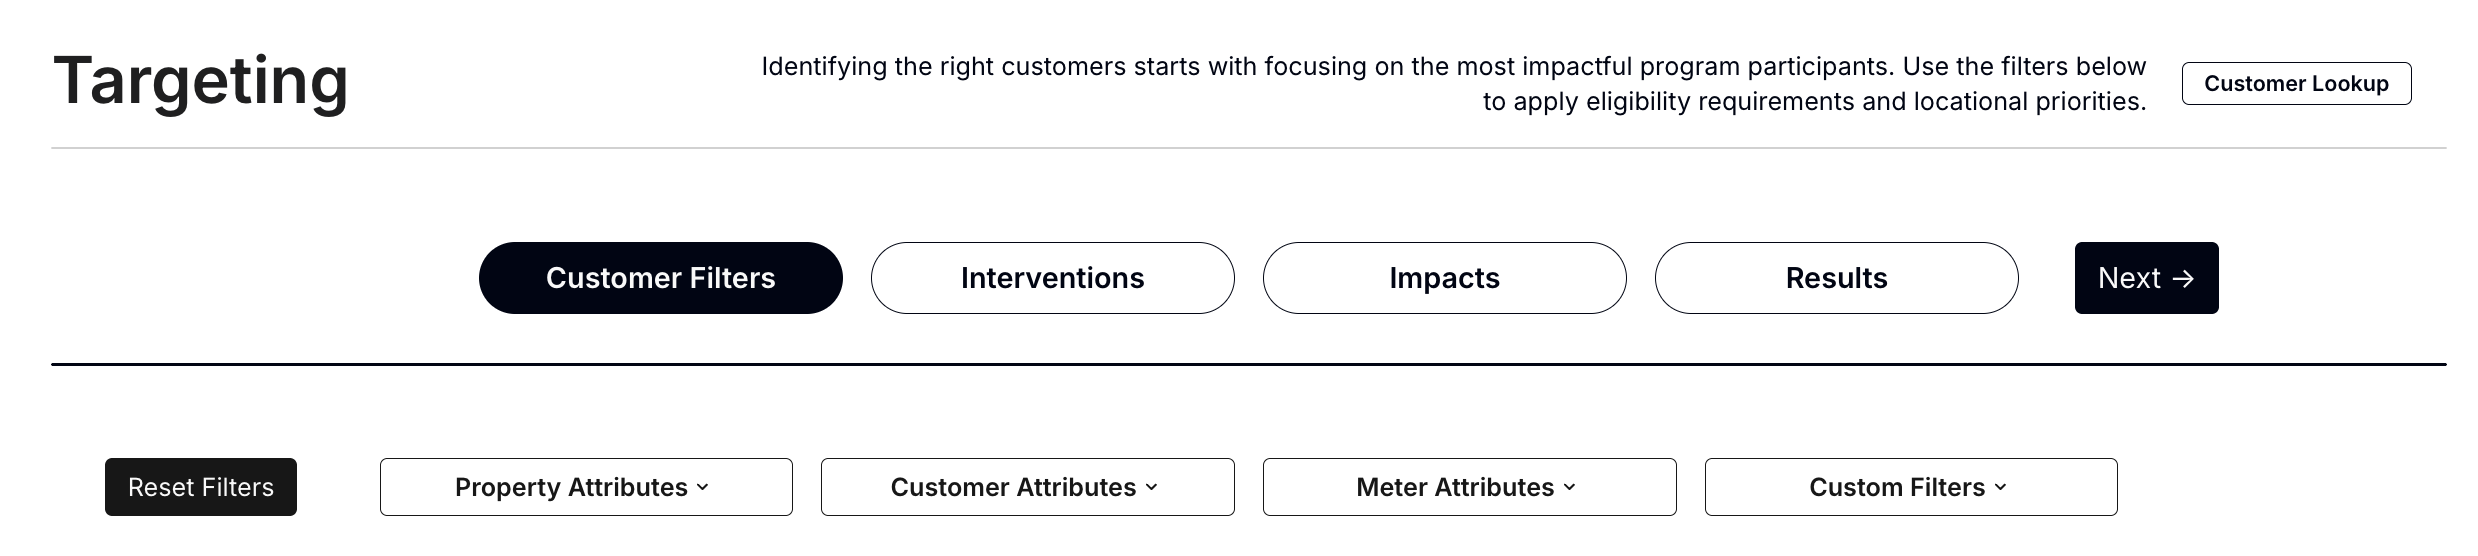Open Customer Lookup
The width and height of the screenshot is (2478, 556).
point(2296,83)
